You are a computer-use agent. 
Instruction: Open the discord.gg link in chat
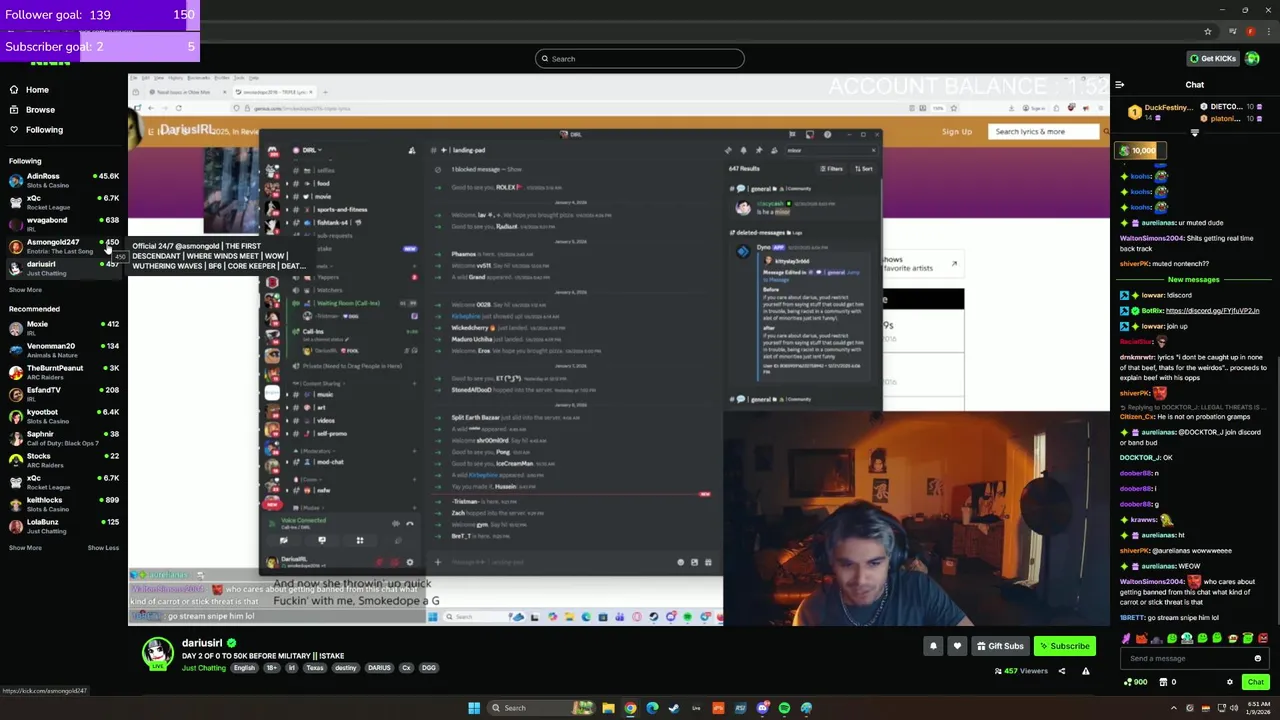(1213, 311)
